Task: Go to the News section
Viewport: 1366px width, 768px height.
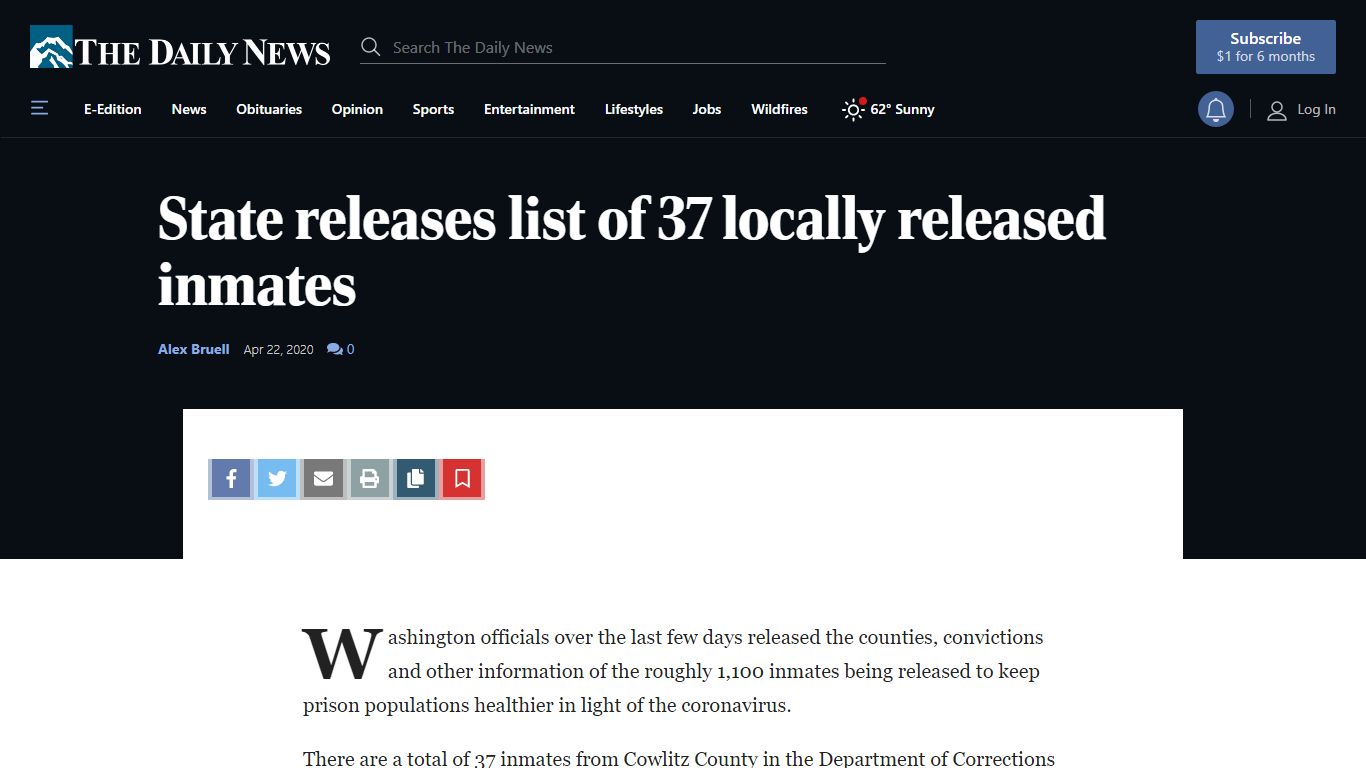Action: tap(189, 109)
